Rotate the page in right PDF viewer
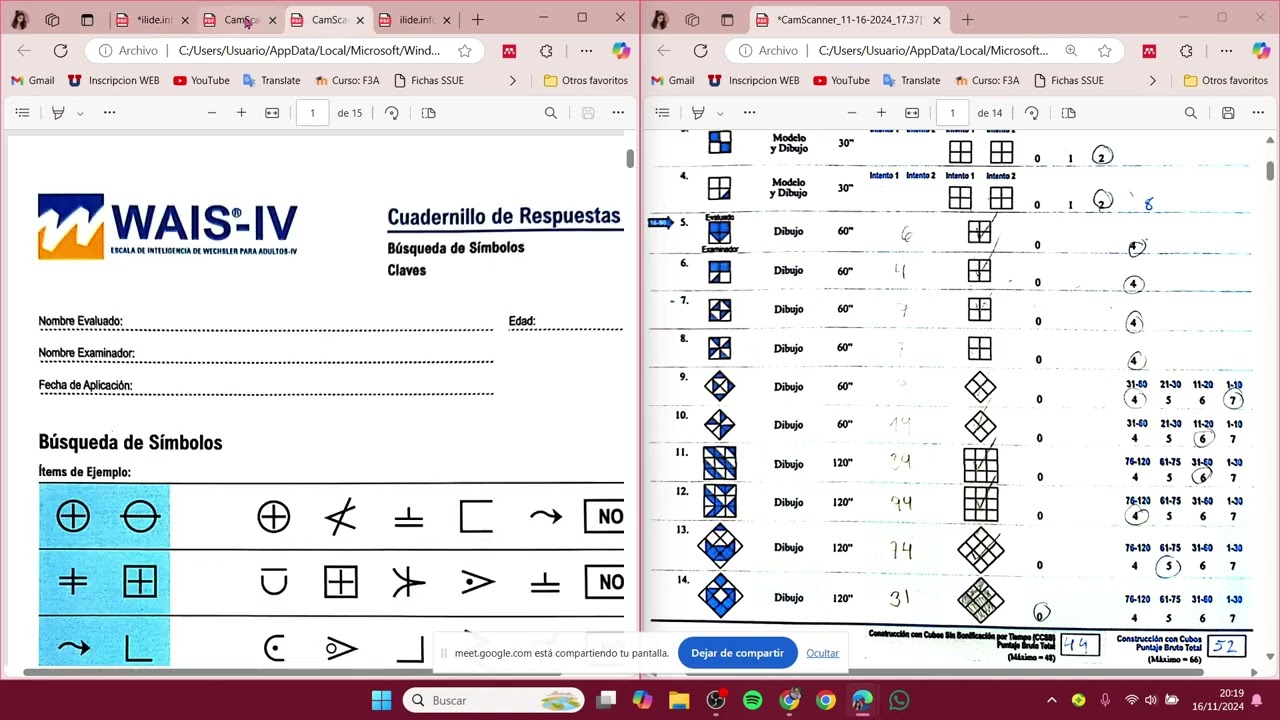The width and height of the screenshot is (1280, 720). 1032,113
